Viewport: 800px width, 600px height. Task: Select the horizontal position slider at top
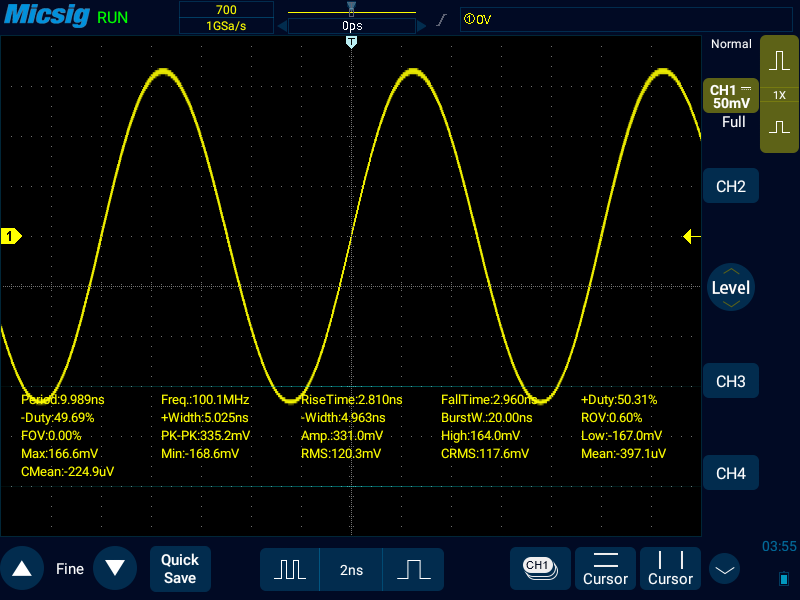coord(352,10)
